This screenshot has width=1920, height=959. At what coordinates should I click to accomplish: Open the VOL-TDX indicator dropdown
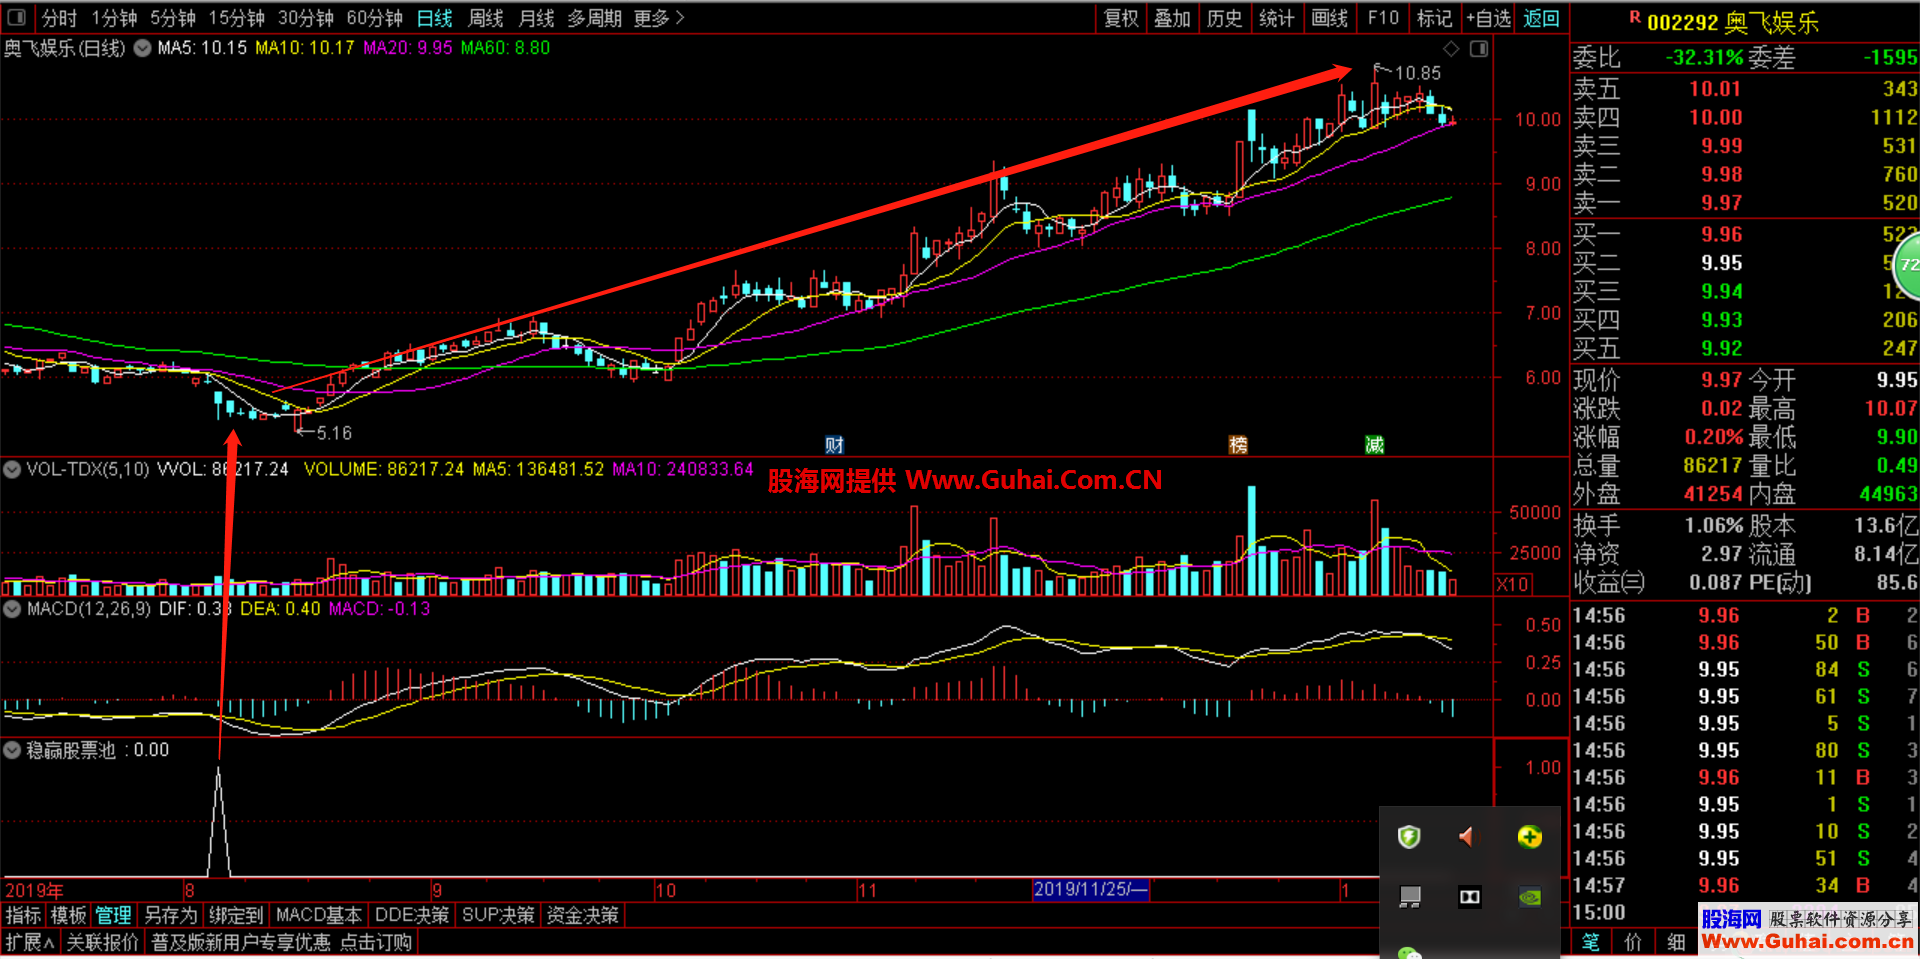click(12, 469)
